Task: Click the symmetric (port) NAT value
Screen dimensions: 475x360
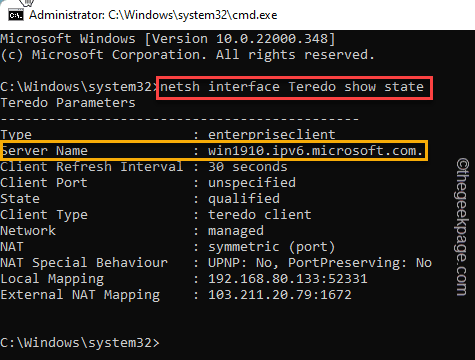Action: [x=271, y=247]
